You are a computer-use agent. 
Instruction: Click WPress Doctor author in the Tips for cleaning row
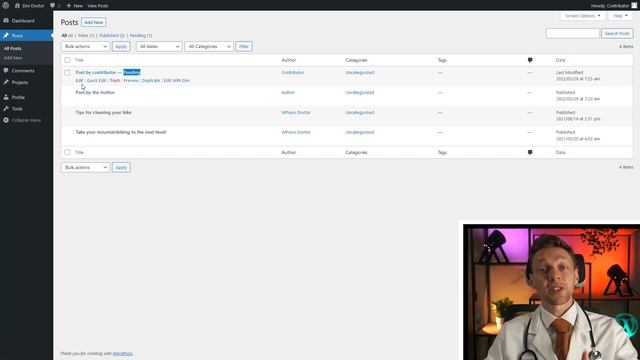(x=296, y=112)
